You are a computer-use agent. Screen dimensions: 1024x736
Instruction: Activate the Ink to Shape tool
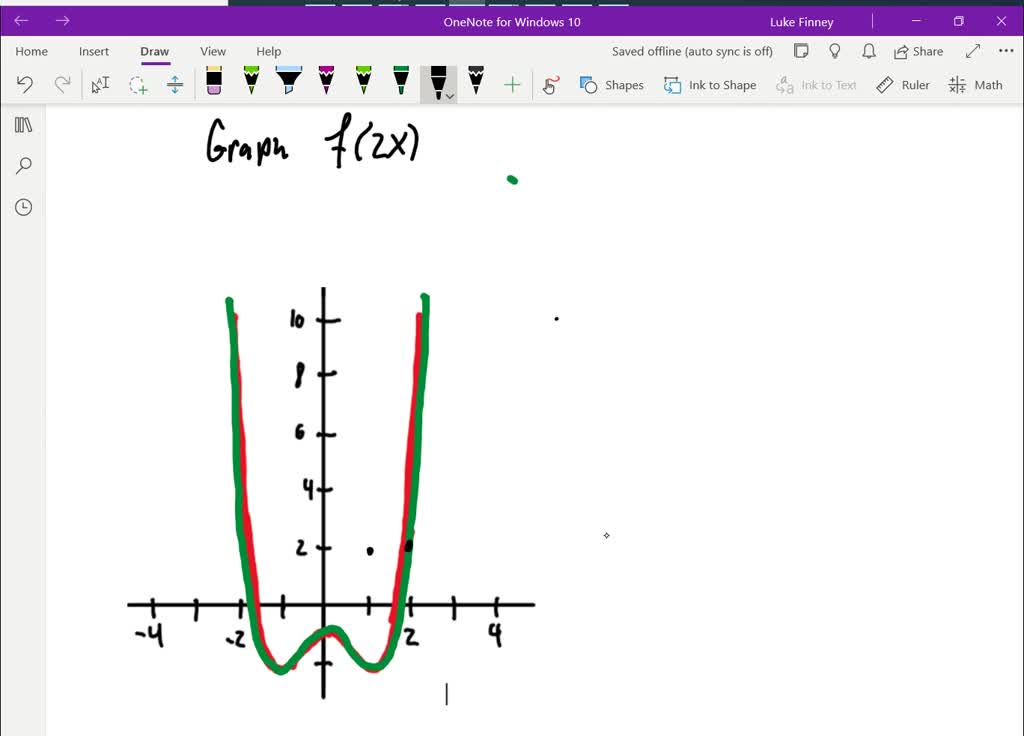point(710,85)
